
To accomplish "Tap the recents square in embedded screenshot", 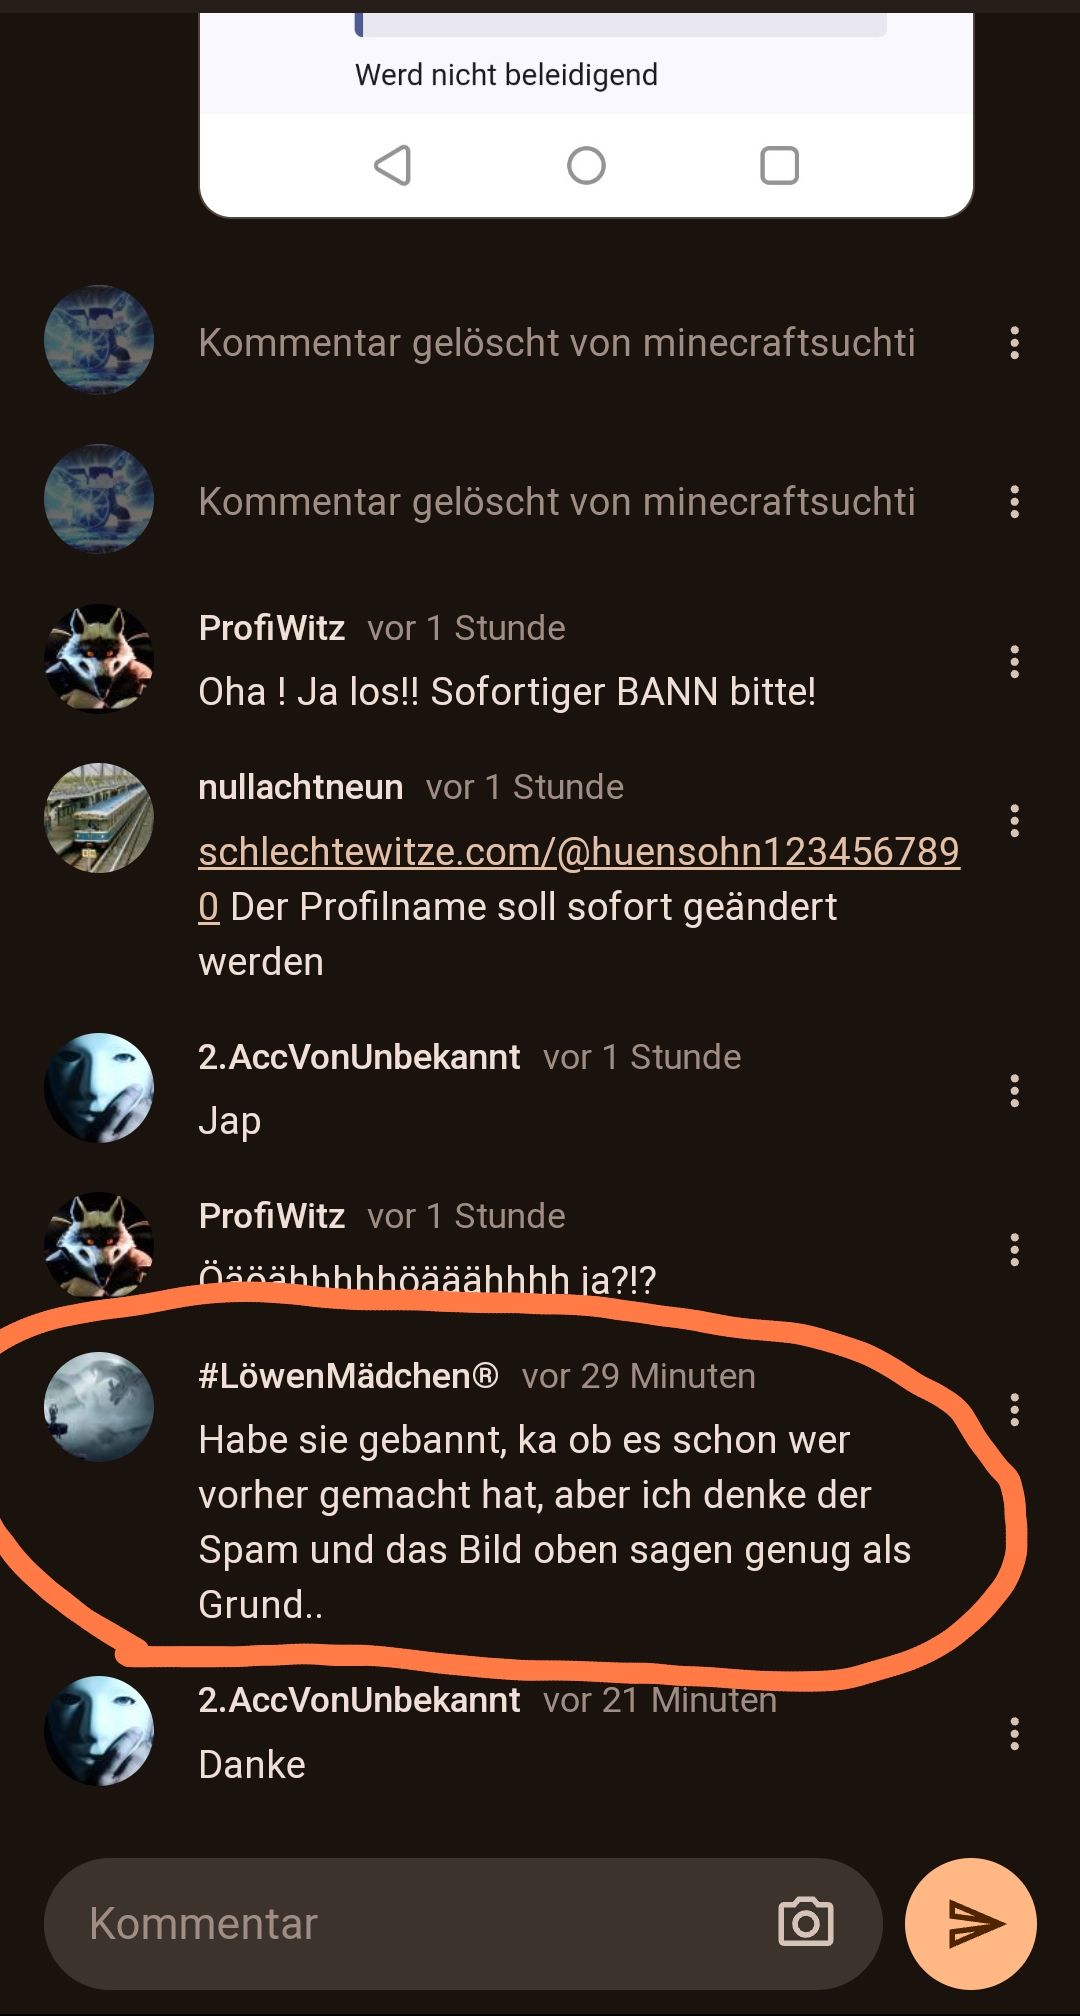I will tap(779, 165).
